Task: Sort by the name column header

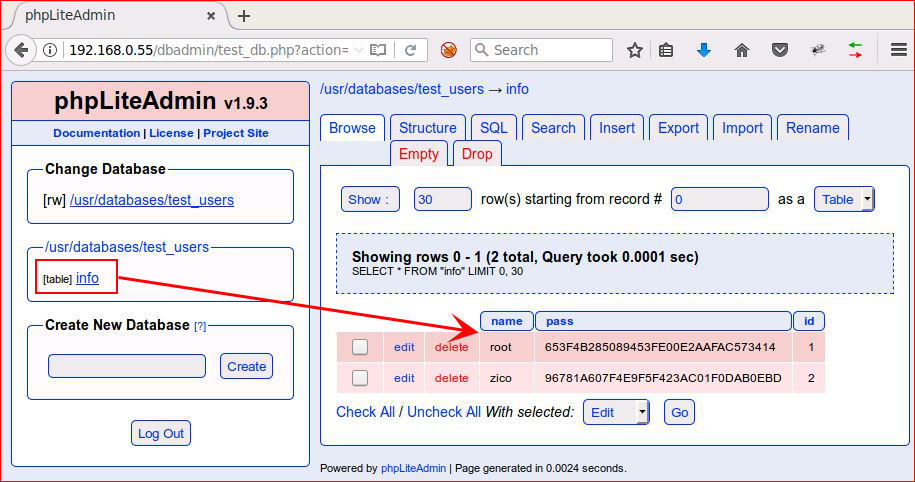Action: 507,321
